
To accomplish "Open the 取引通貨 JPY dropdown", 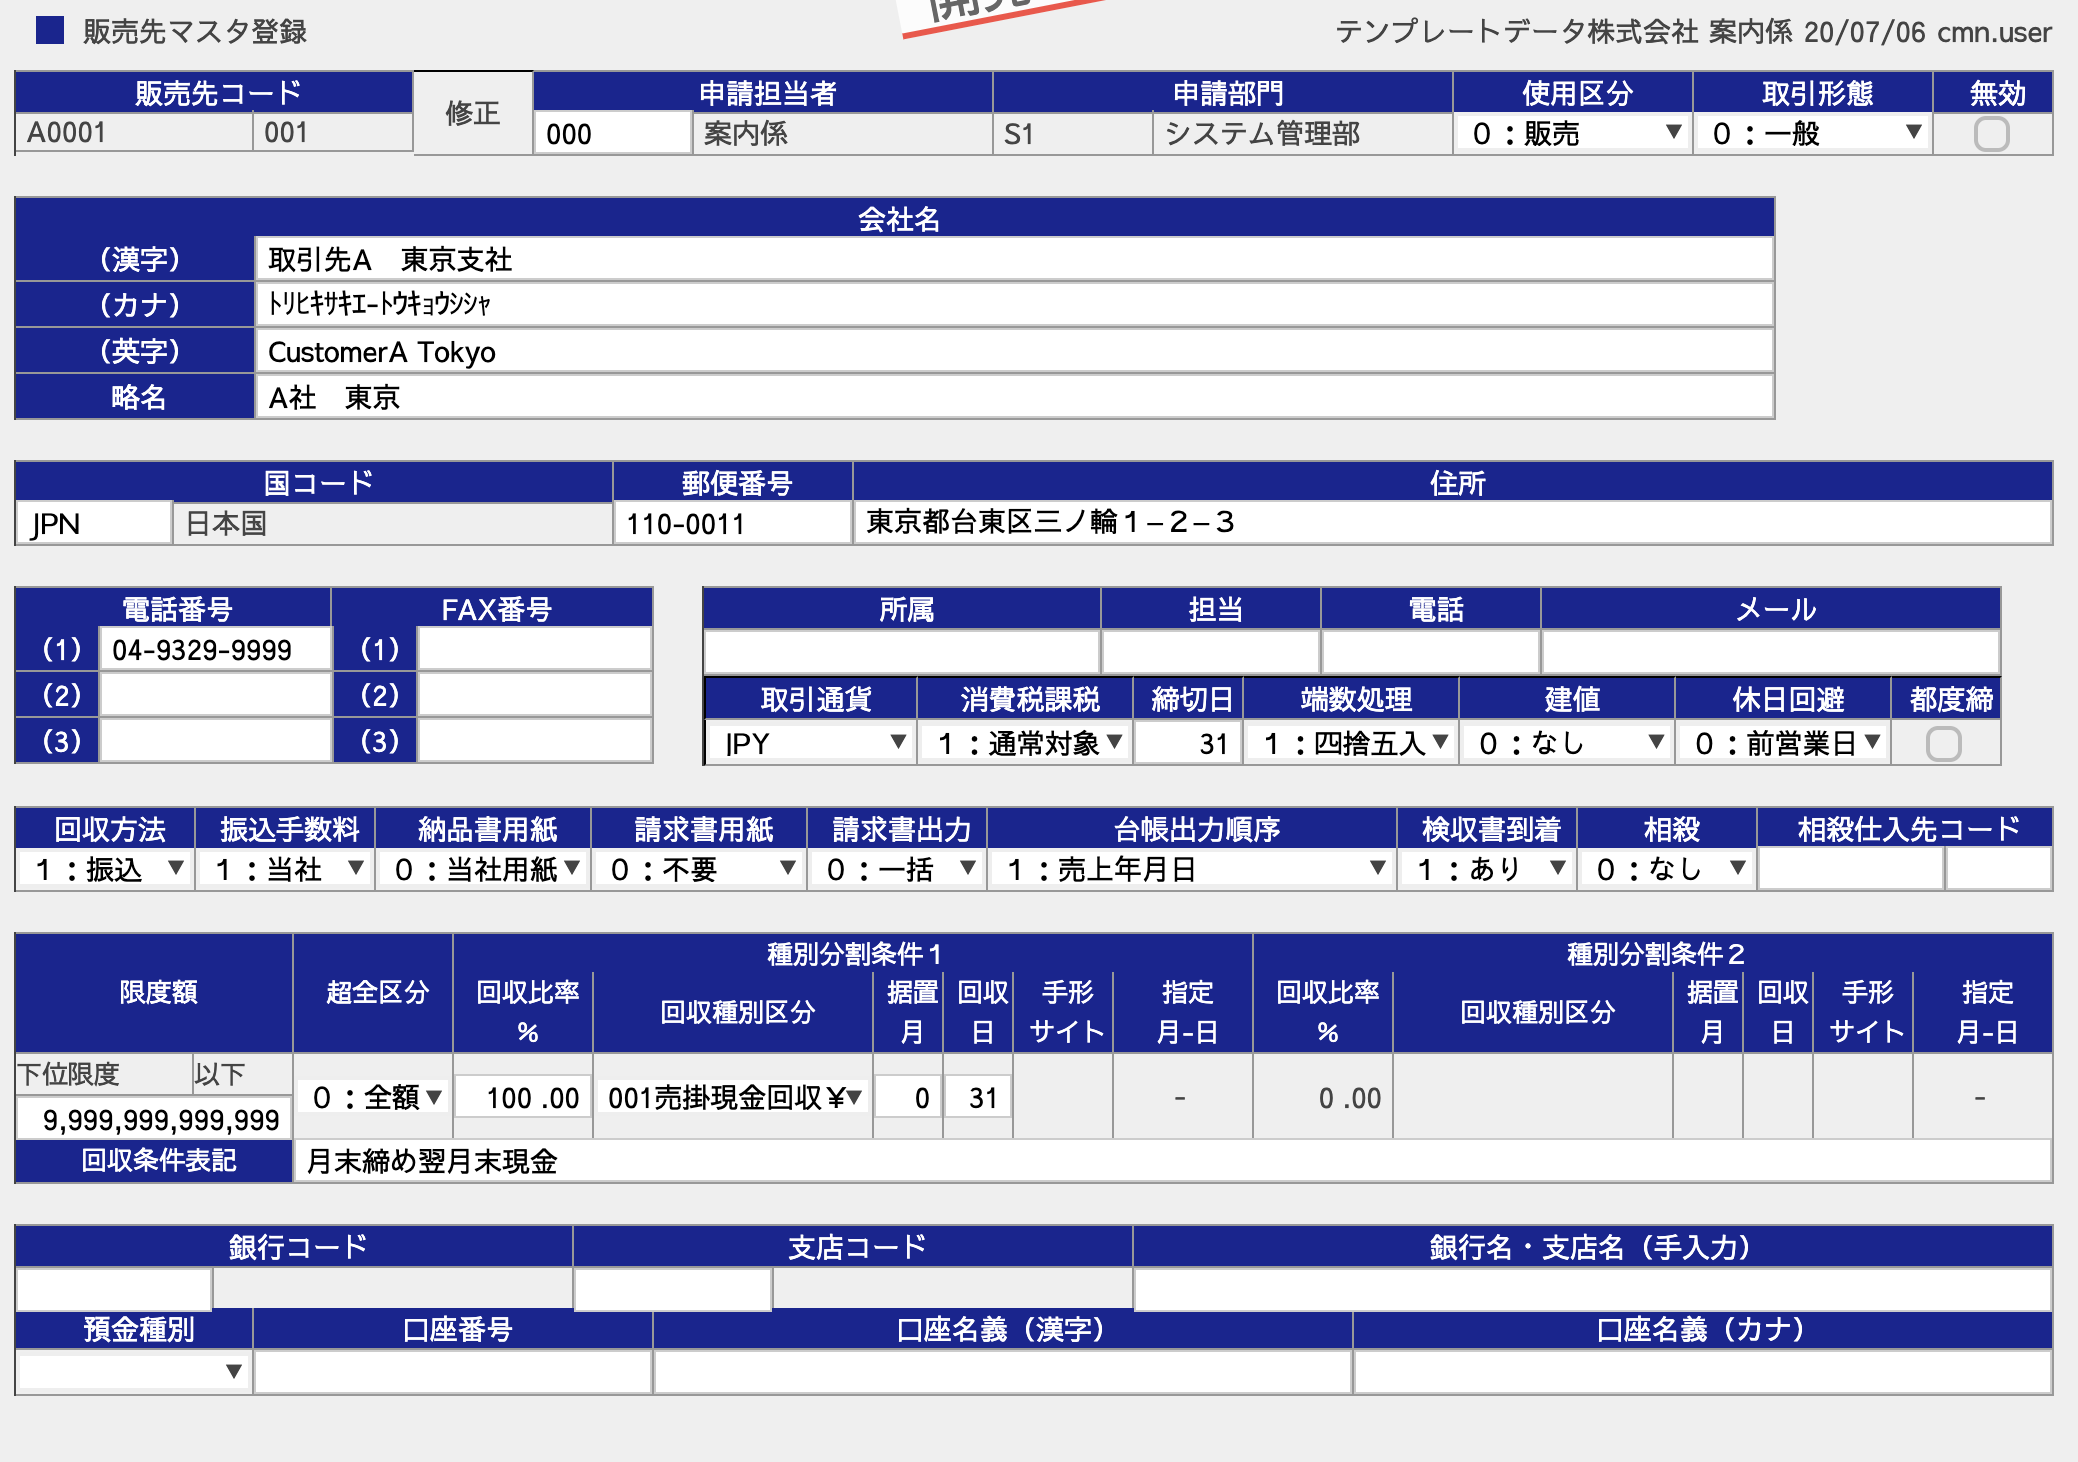I will pos(810,743).
